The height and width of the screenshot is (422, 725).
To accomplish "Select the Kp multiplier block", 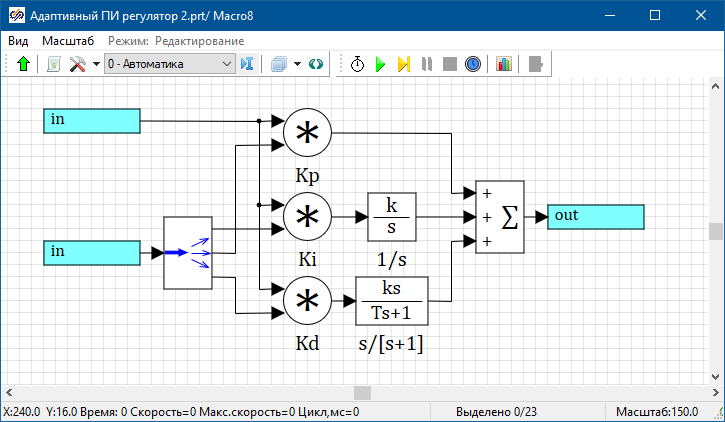I will [x=306, y=134].
